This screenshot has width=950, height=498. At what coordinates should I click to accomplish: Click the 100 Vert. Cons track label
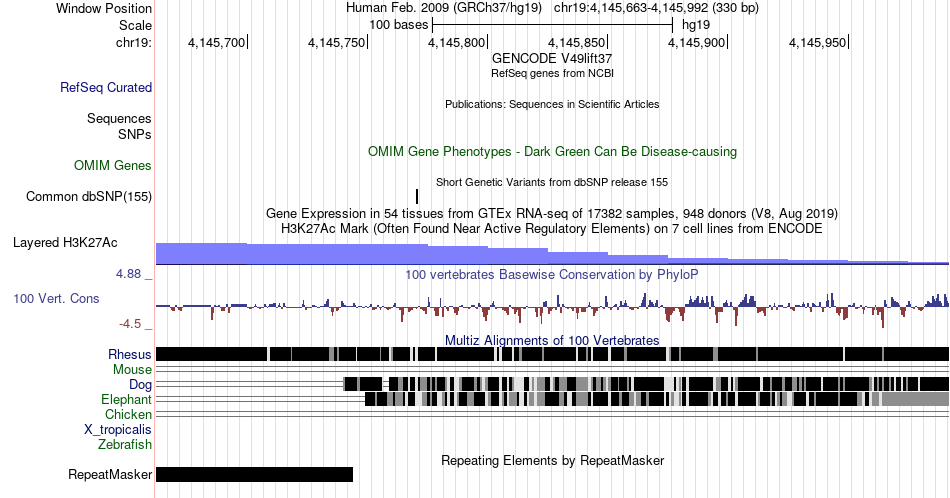pyautogui.click(x=56, y=298)
